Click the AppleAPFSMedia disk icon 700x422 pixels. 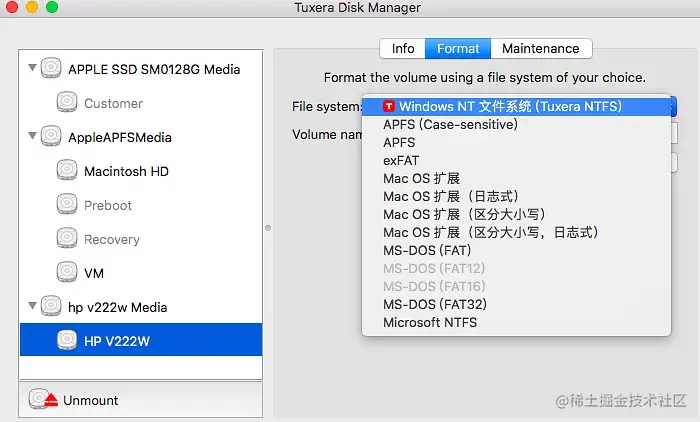click(51, 136)
